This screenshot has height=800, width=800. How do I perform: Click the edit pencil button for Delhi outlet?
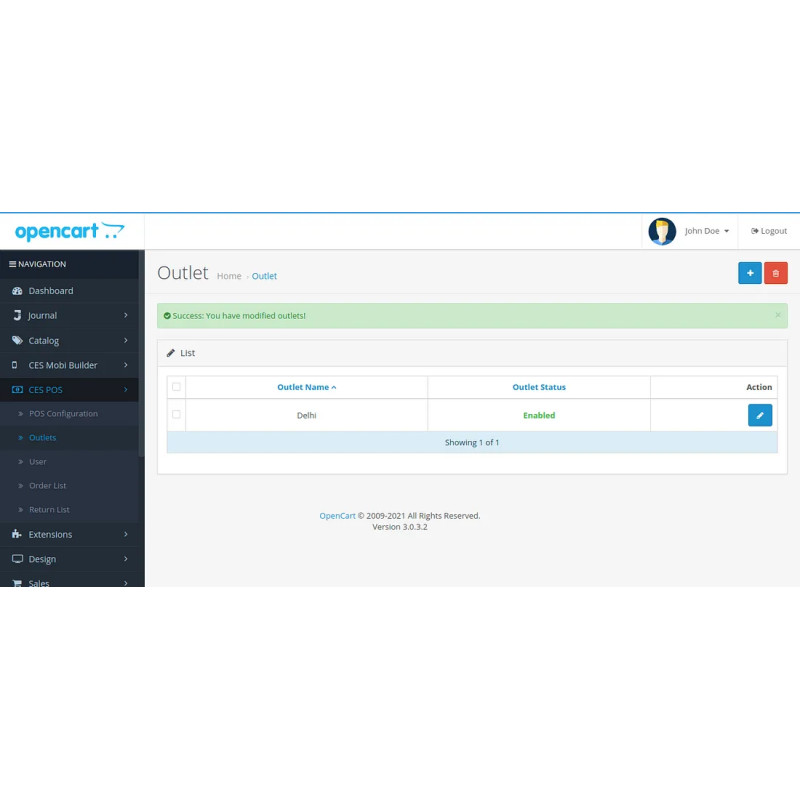click(x=760, y=415)
